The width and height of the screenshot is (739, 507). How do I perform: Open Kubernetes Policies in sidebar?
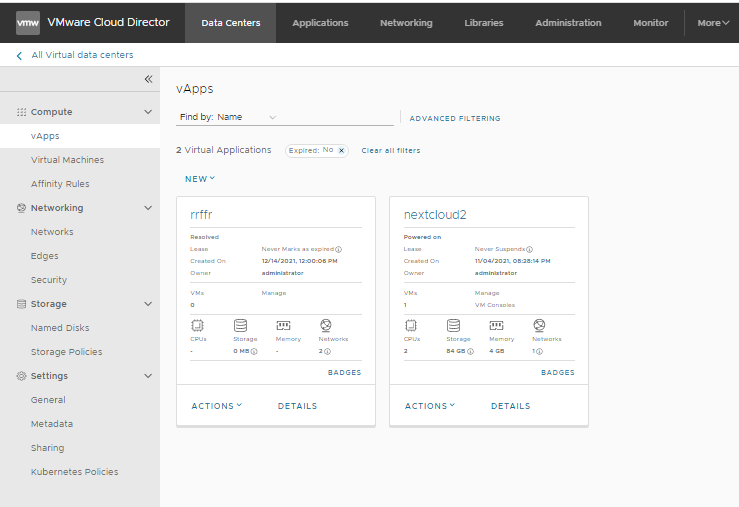(74, 472)
